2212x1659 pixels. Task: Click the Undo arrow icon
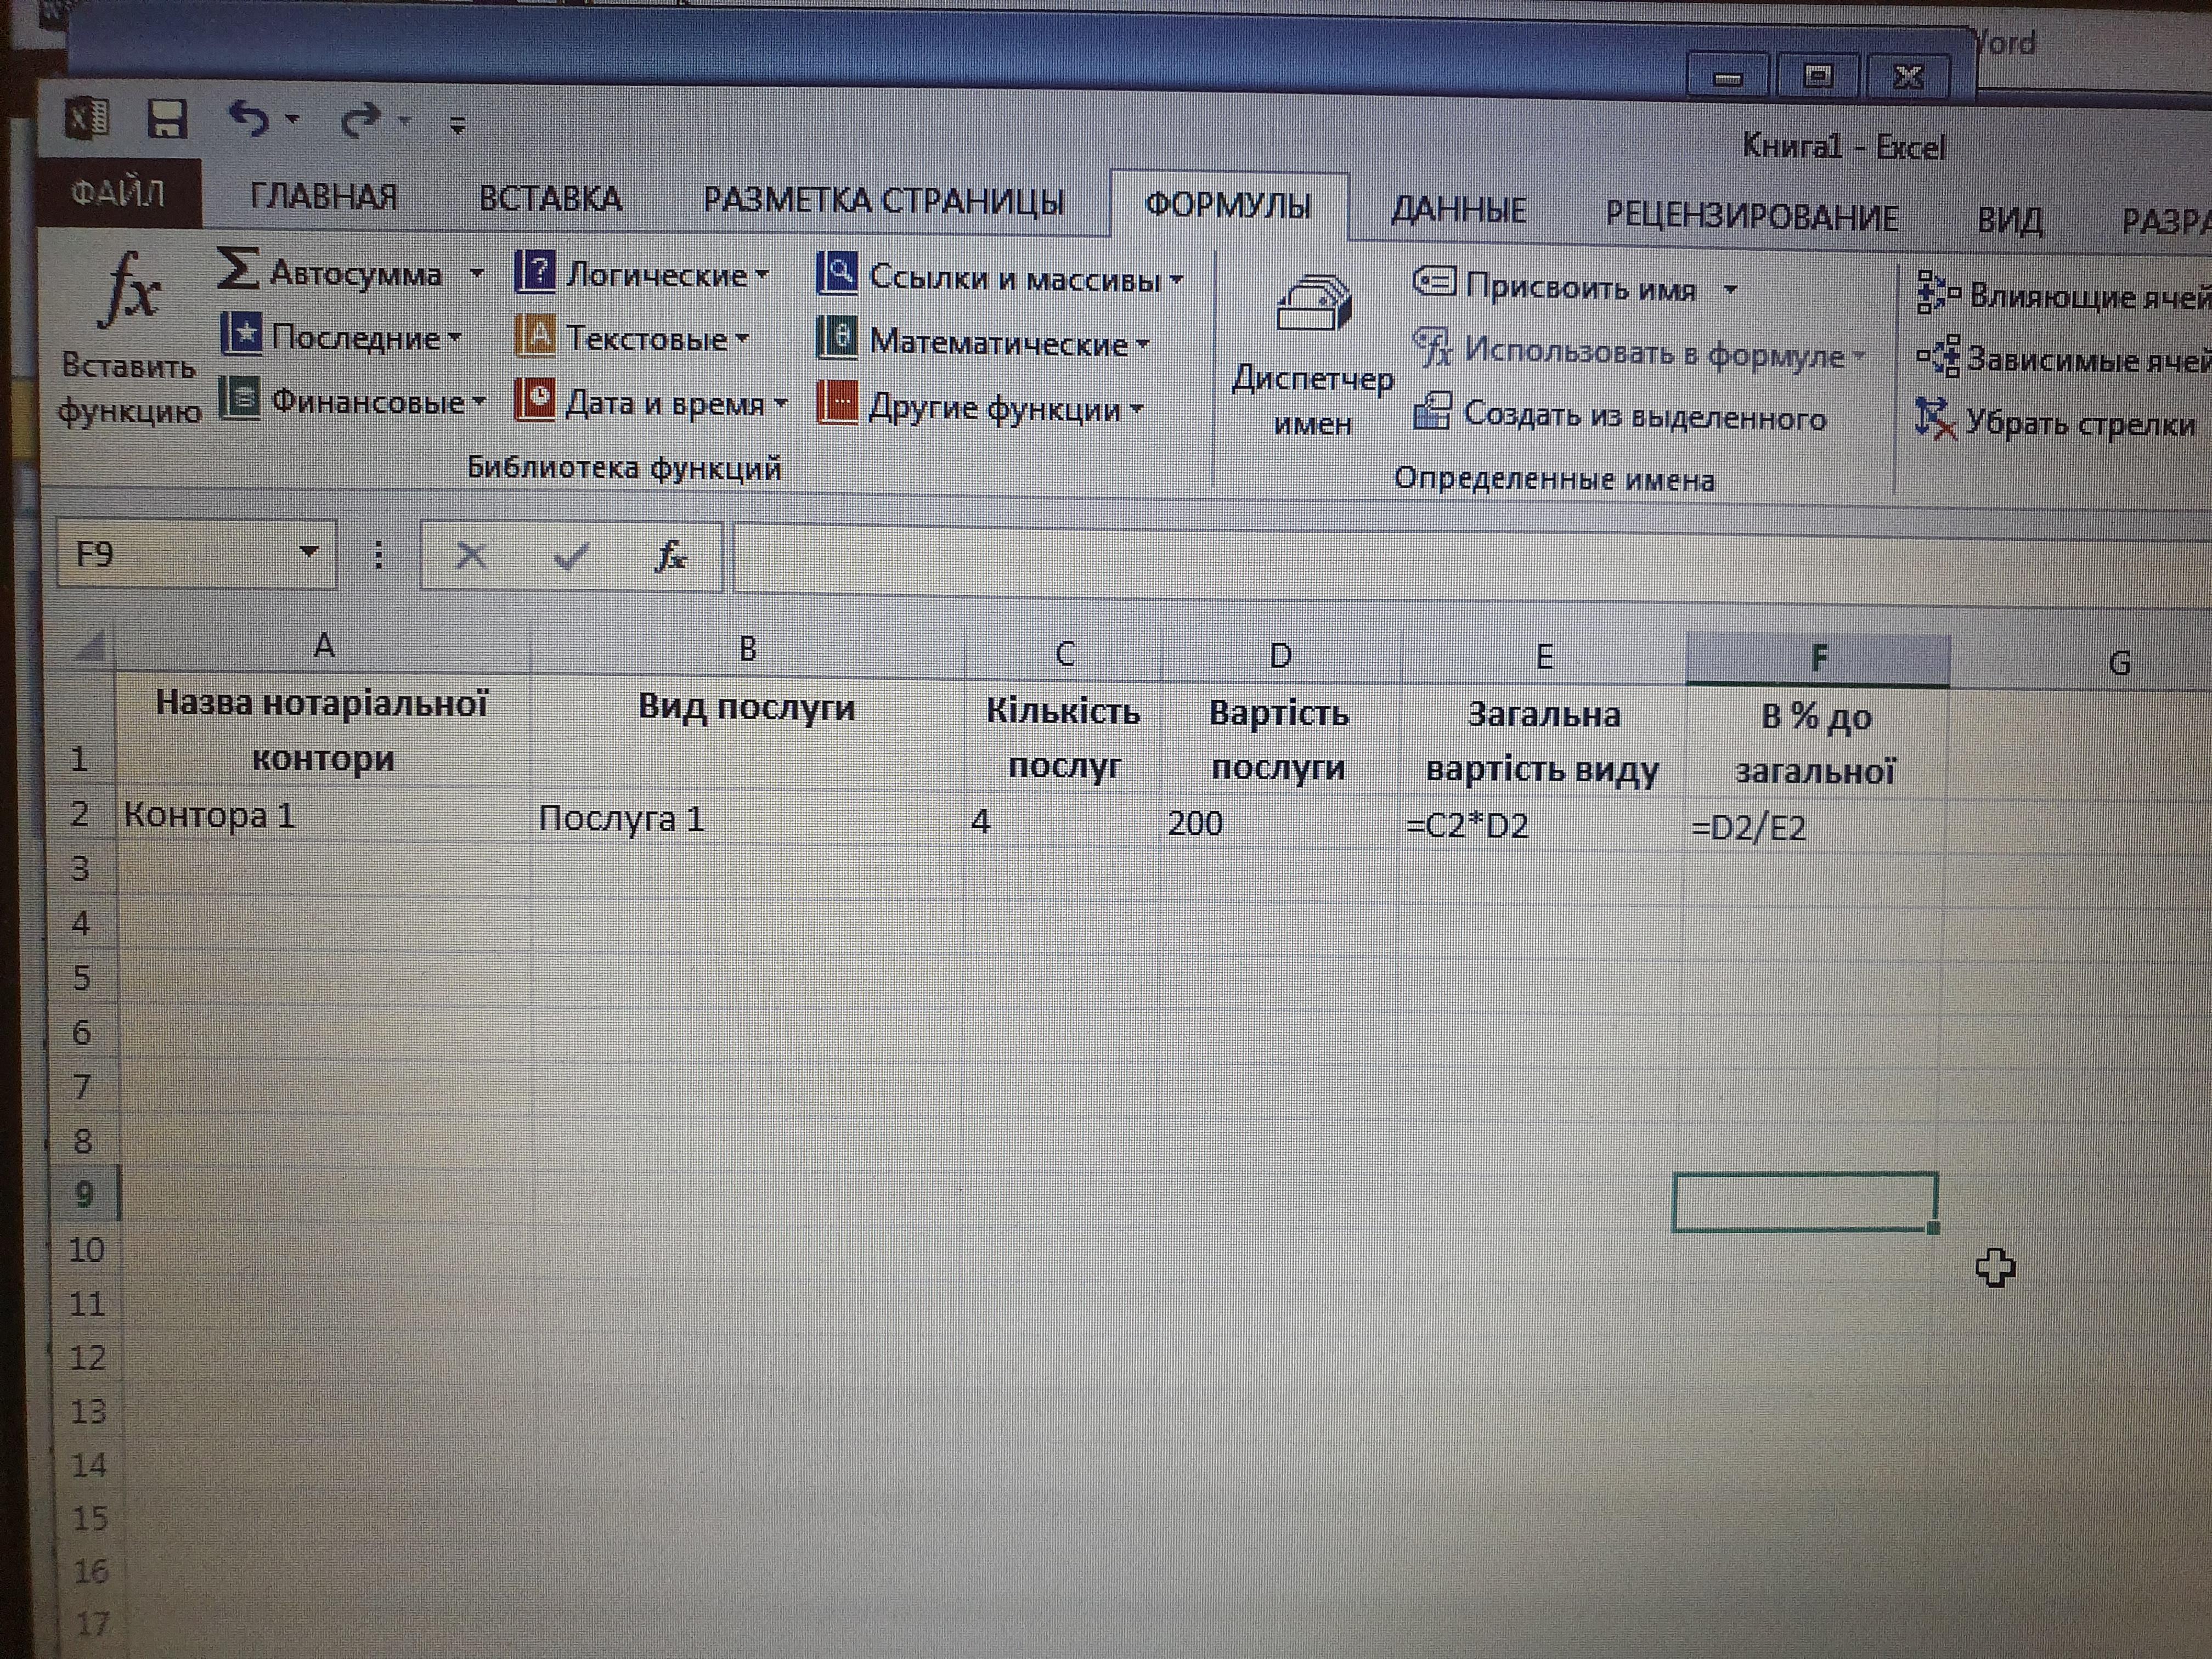pyautogui.click(x=249, y=119)
